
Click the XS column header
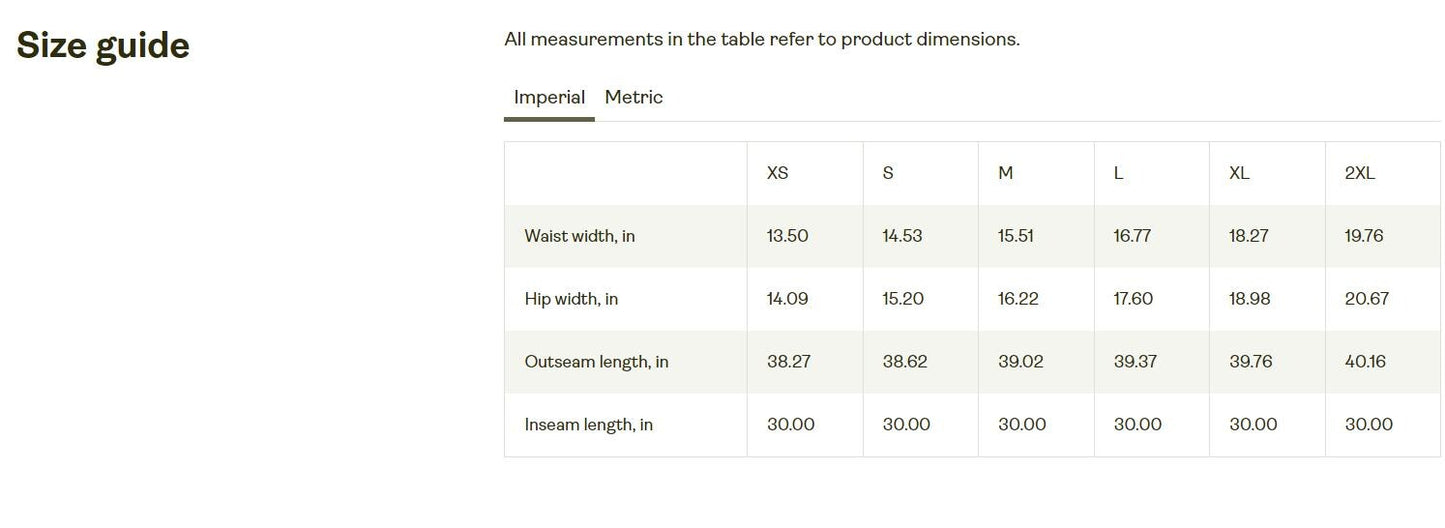click(777, 173)
